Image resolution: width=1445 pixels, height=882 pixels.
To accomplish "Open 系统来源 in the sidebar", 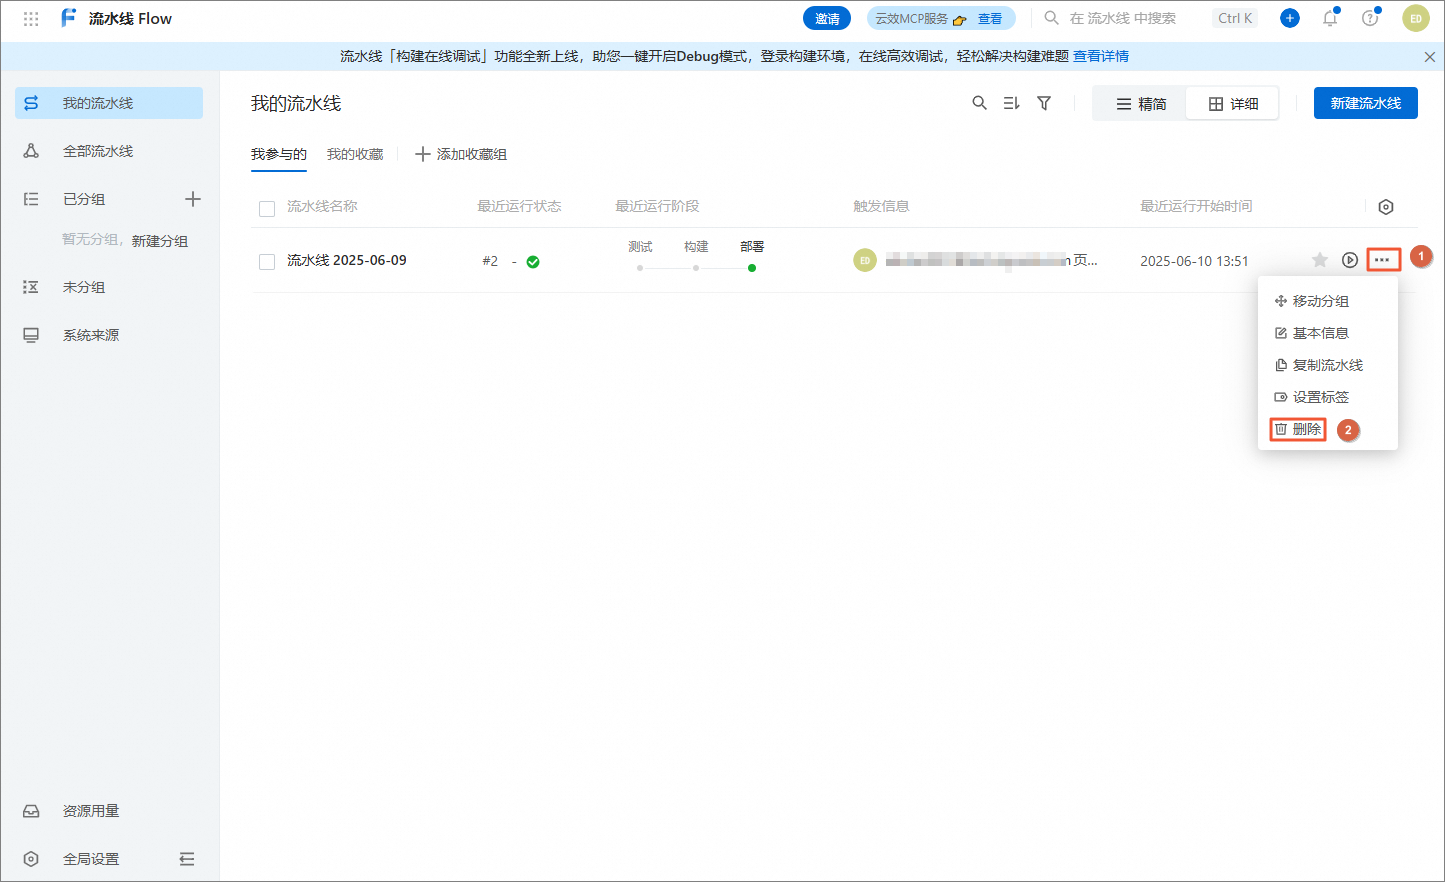I will pos(91,335).
